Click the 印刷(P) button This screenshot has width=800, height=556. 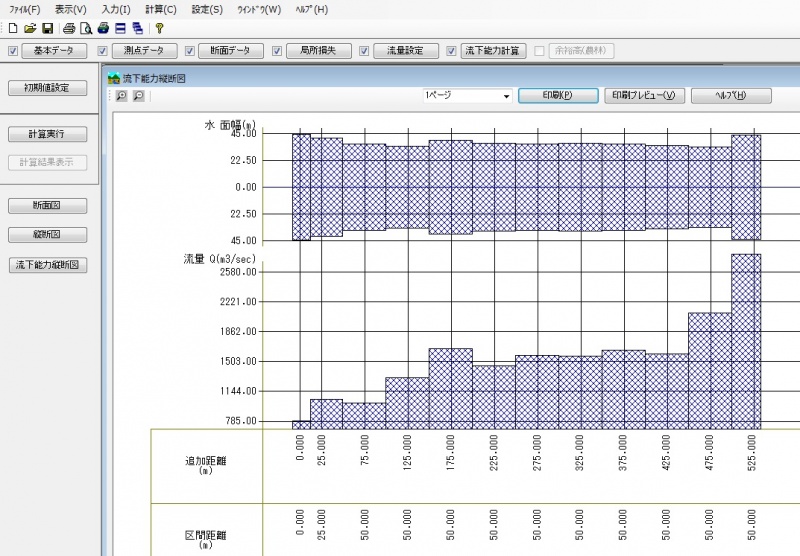click(558, 95)
